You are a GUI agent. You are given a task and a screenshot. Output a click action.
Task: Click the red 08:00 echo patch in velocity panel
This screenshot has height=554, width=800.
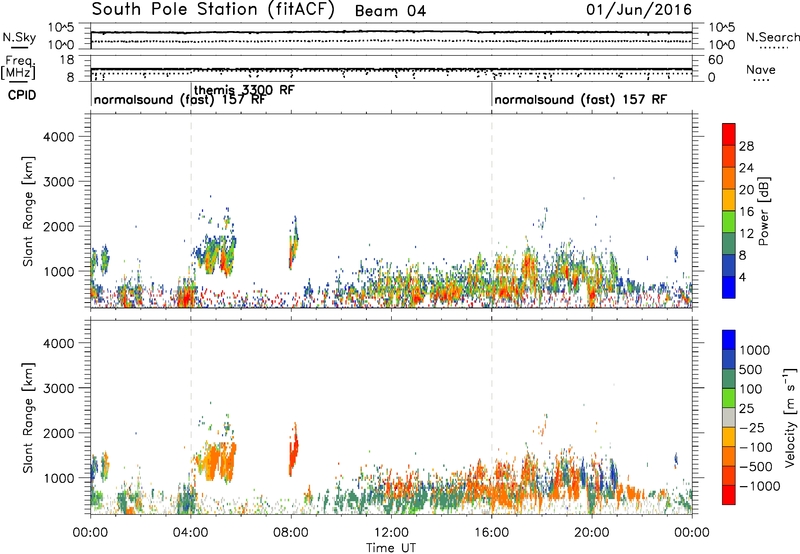[293, 449]
